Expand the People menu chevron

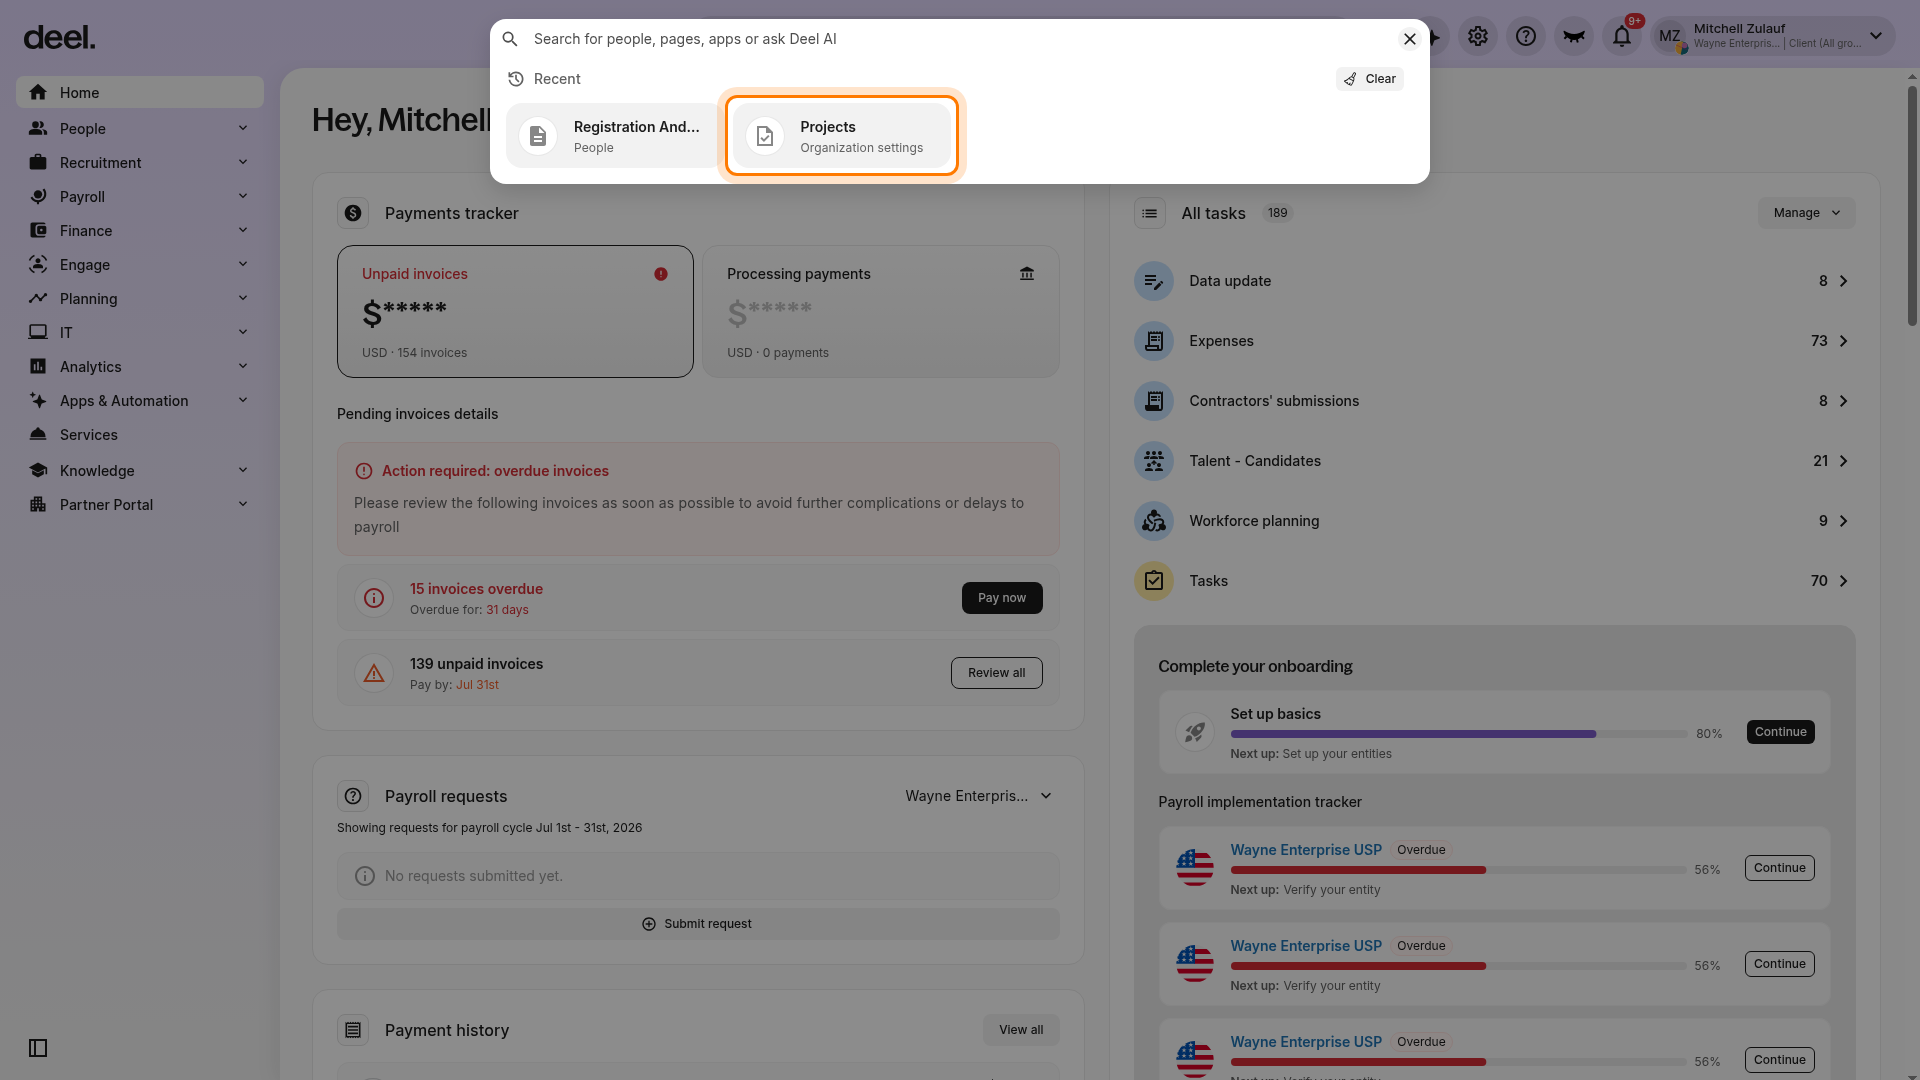[x=243, y=128]
